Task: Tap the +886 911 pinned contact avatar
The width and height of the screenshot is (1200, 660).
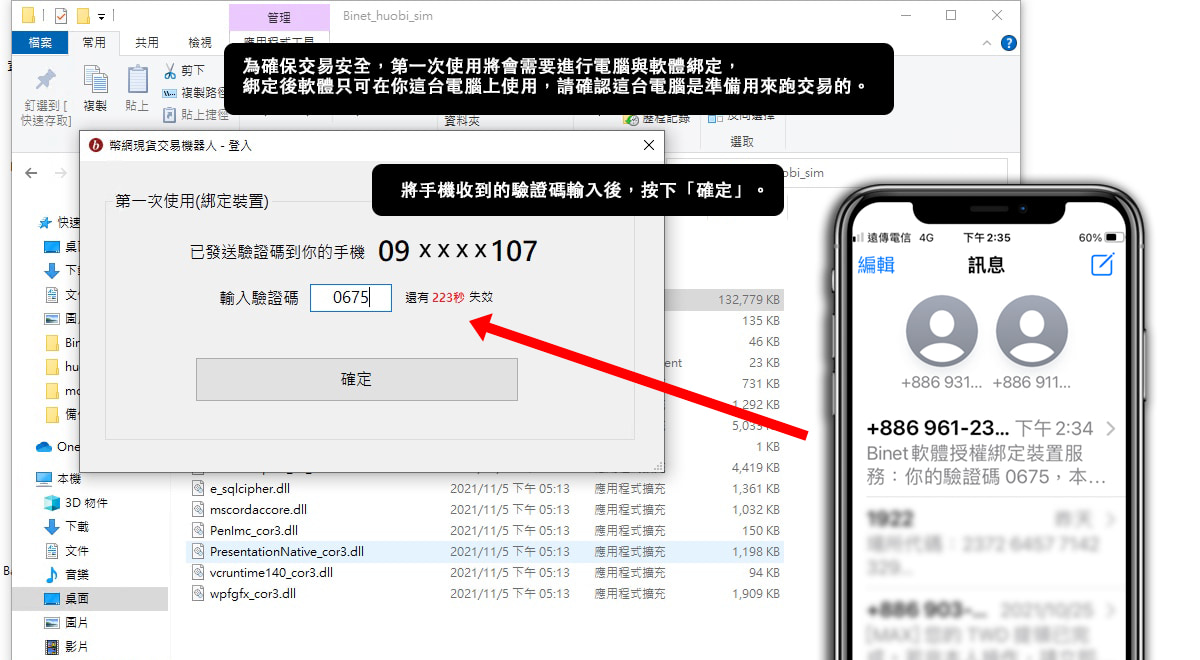Action: tap(1032, 331)
